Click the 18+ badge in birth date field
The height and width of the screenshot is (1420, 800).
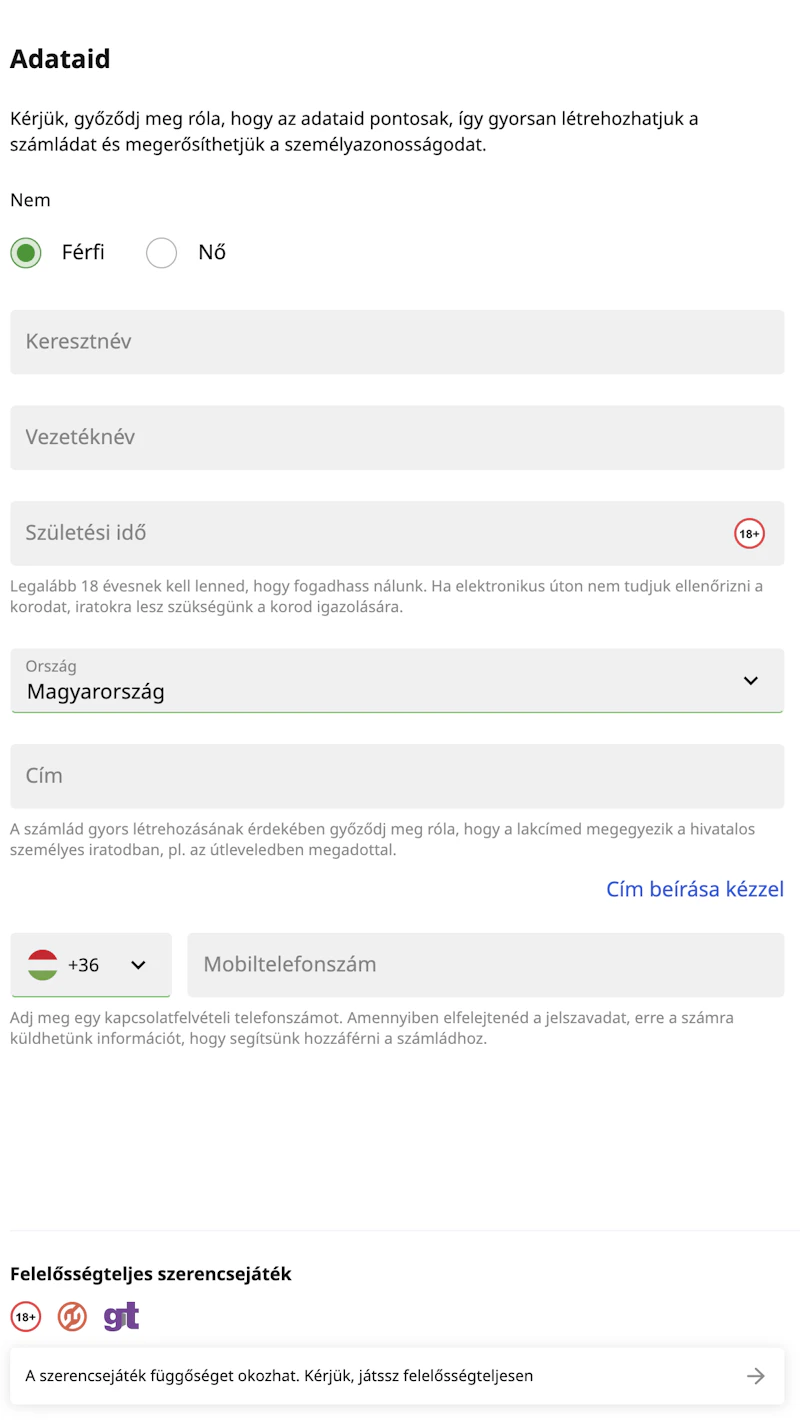[x=749, y=534]
